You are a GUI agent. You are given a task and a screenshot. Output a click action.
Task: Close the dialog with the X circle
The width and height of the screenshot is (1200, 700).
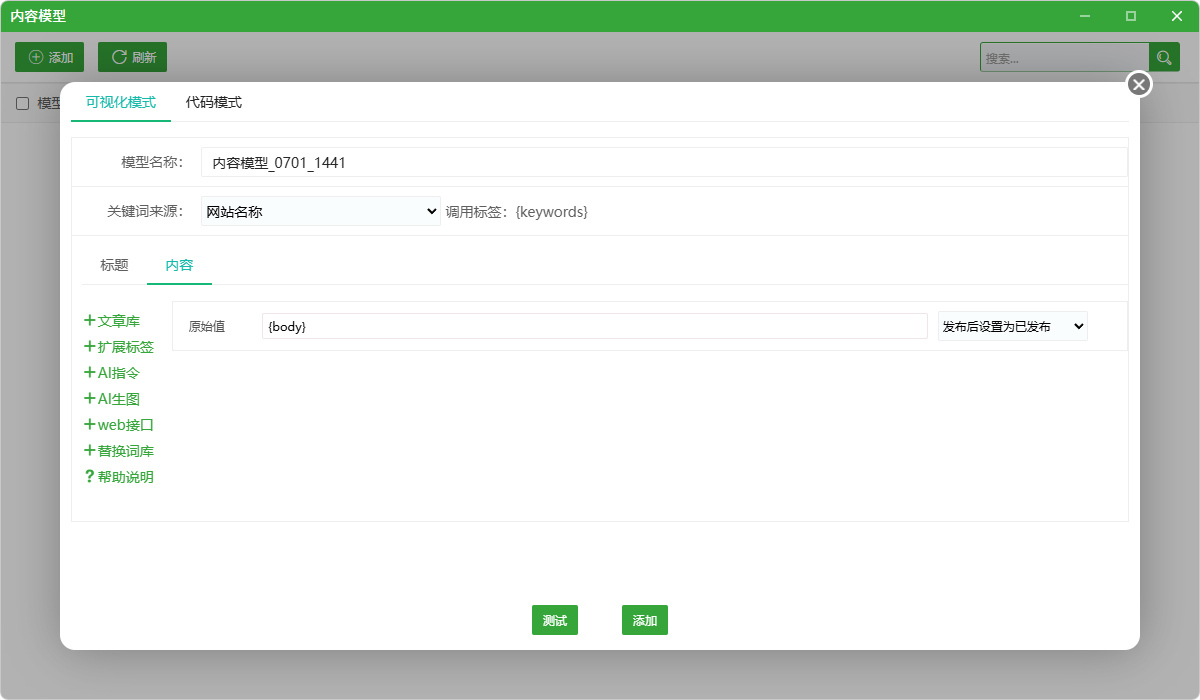coord(1139,84)
